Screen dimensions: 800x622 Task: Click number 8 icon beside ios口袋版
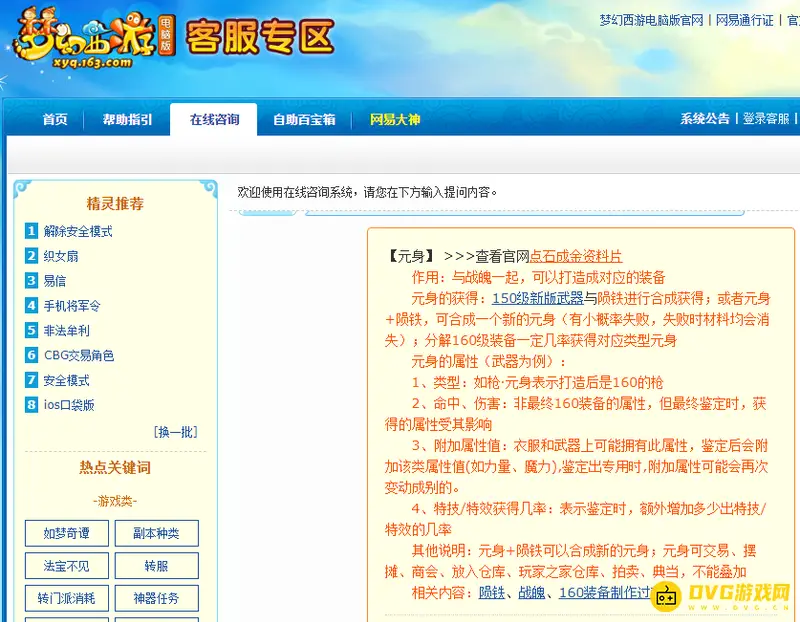[x=32, y=405]
